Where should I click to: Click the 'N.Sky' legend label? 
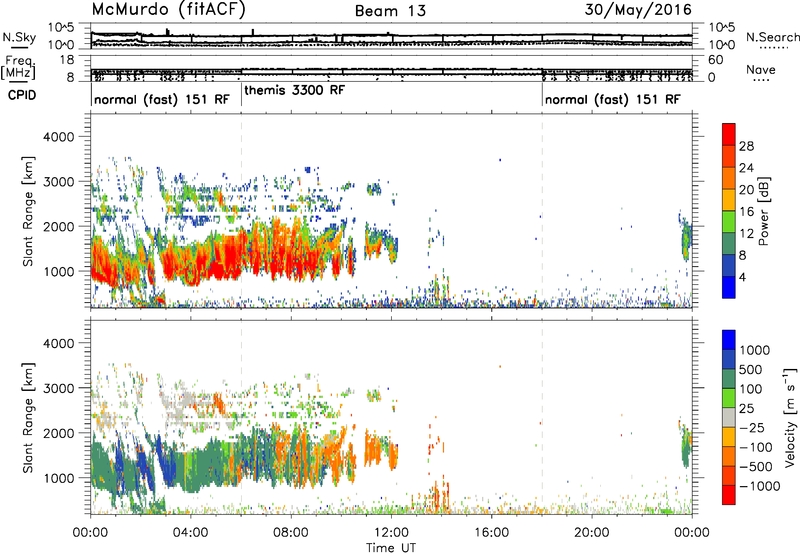[x=19, y=37]
